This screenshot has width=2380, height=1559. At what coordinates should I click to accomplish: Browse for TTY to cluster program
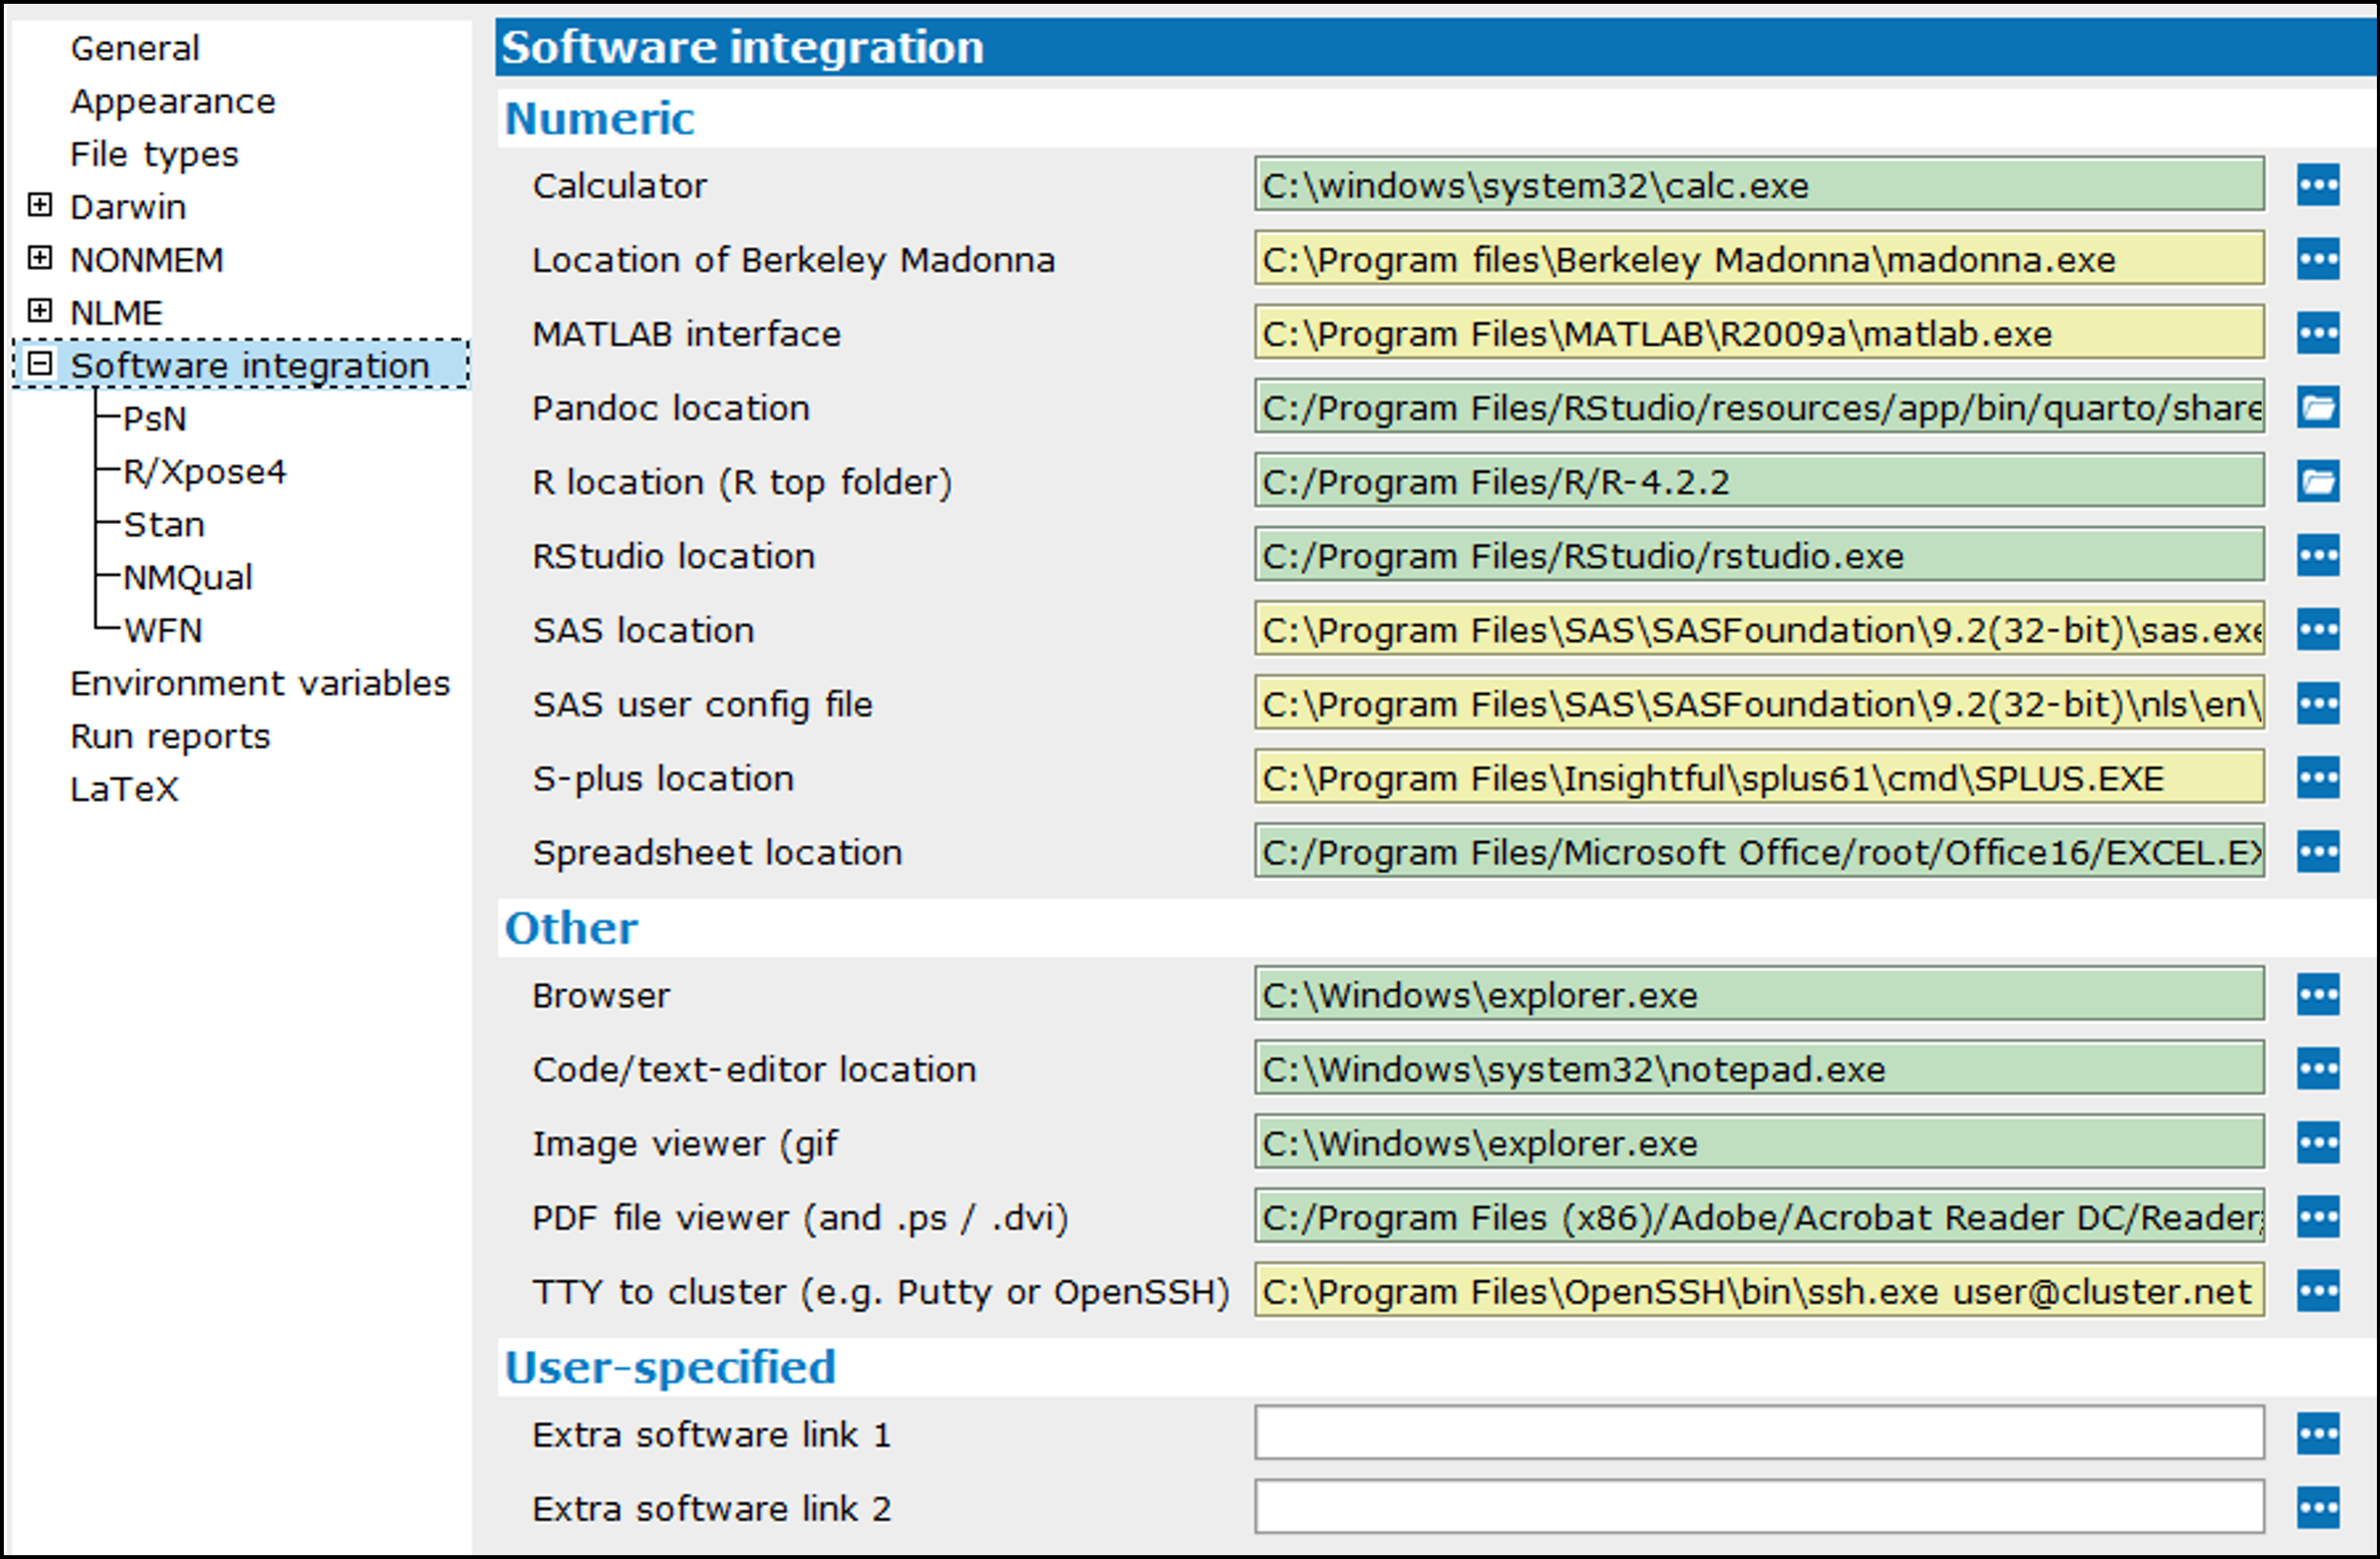[x=2317, y=1291]
